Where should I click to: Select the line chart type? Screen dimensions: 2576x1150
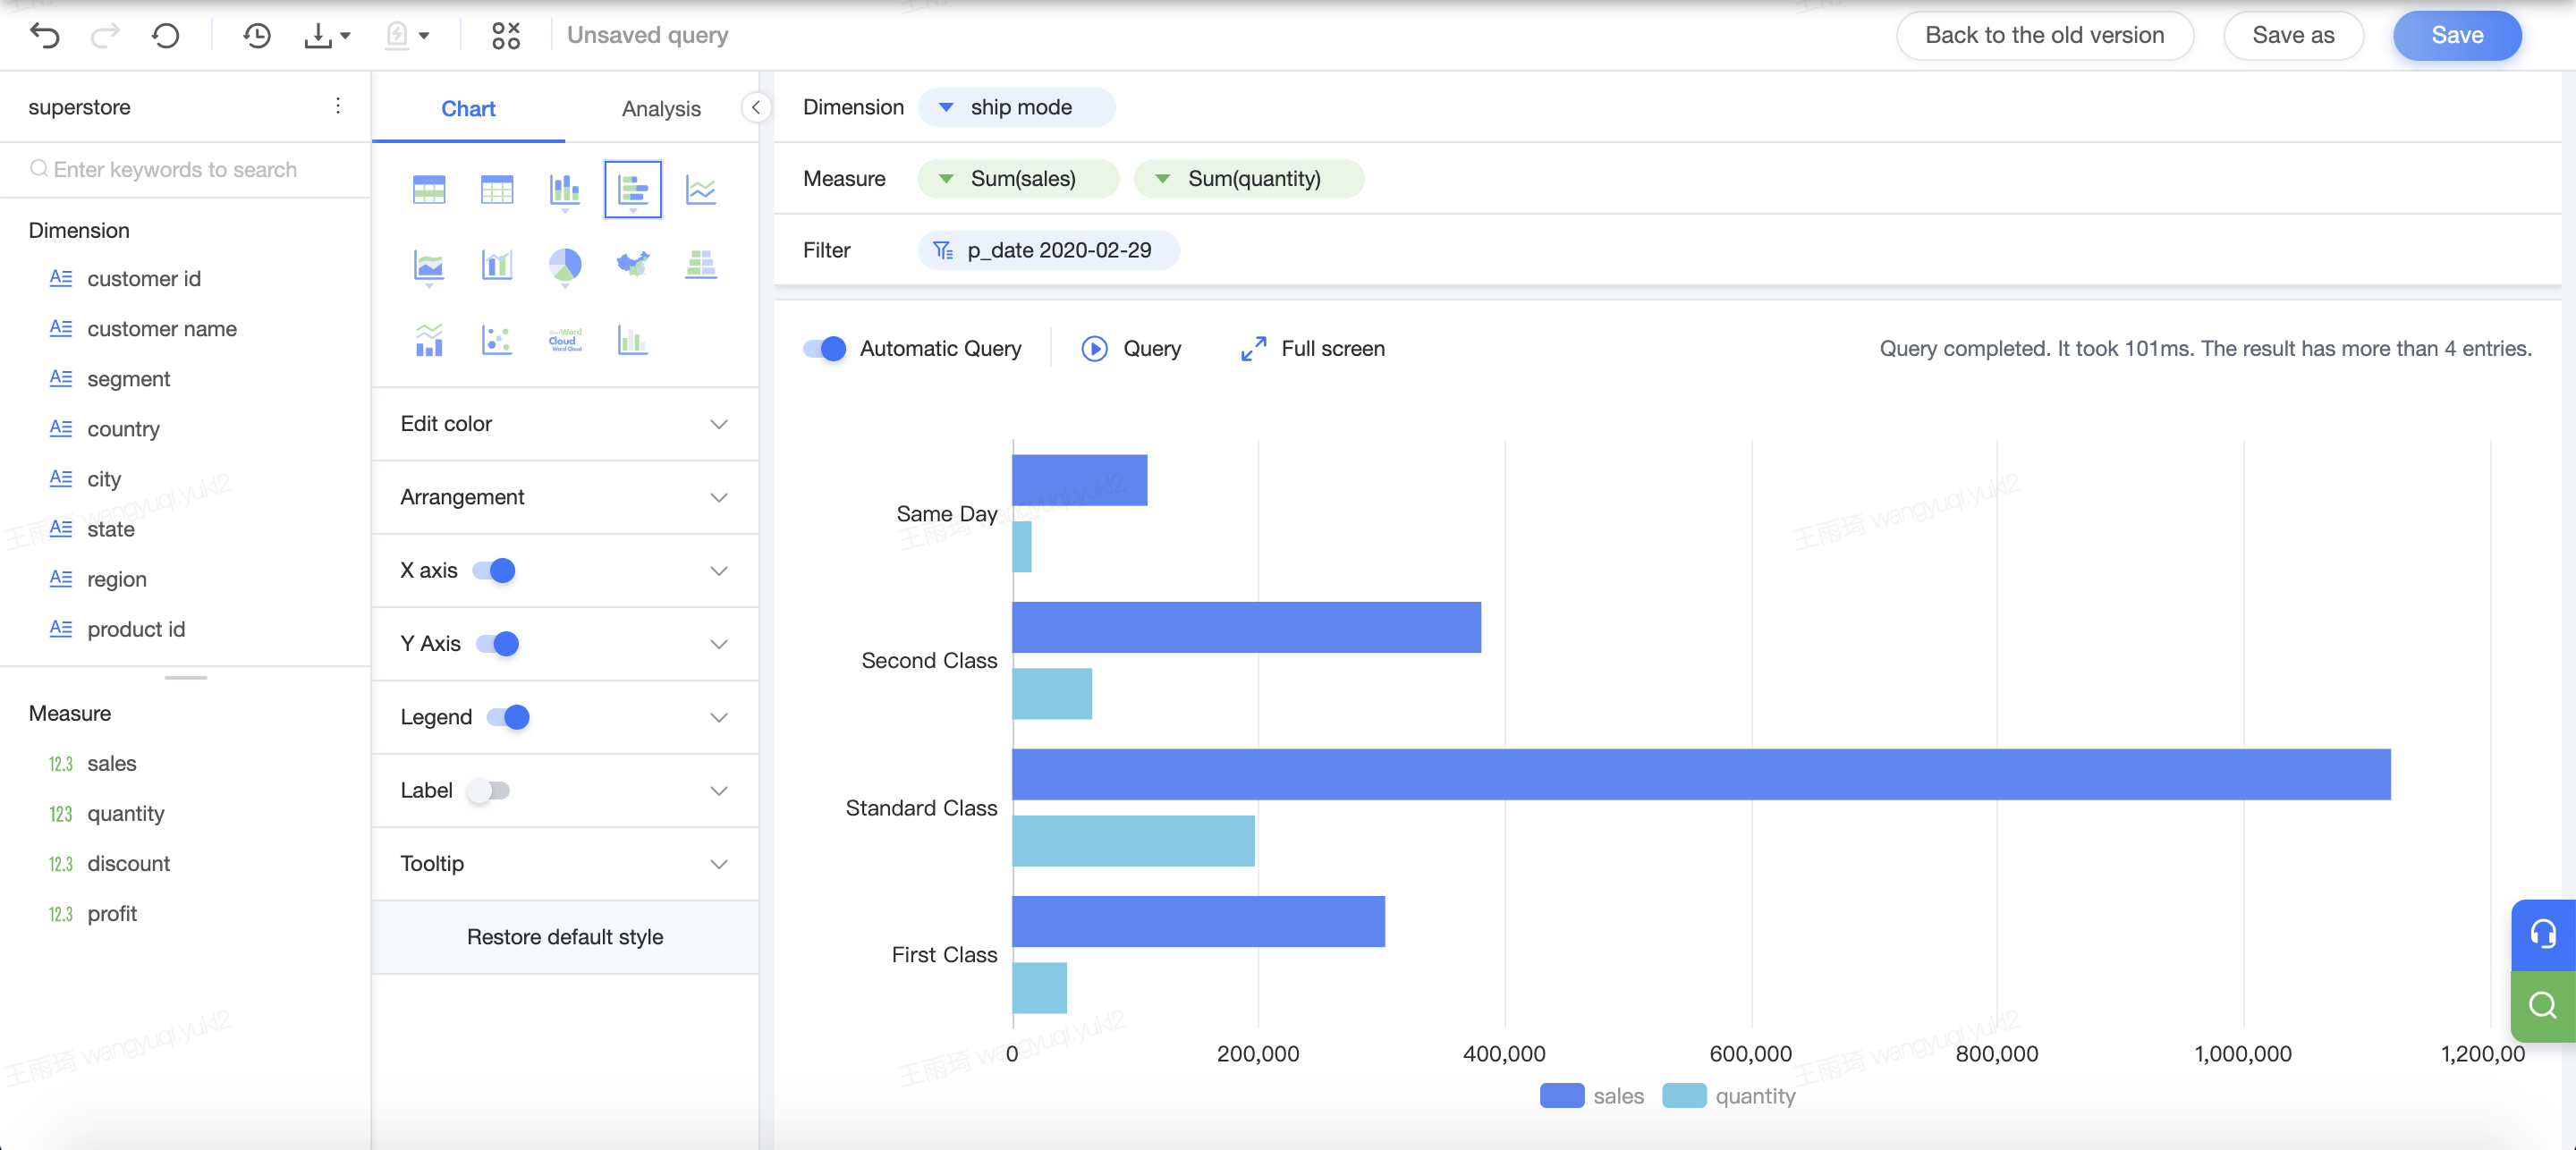pos(701,189)
